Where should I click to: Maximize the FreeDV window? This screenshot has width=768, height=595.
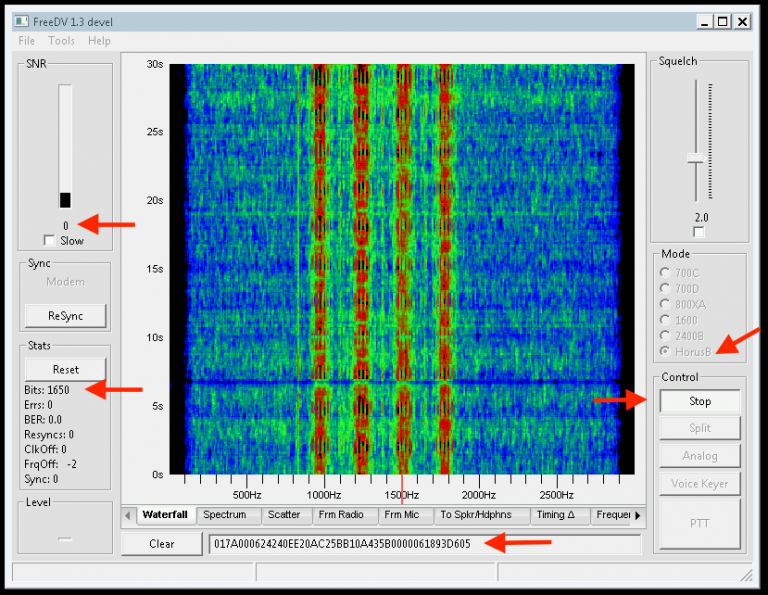pos(722,22)
